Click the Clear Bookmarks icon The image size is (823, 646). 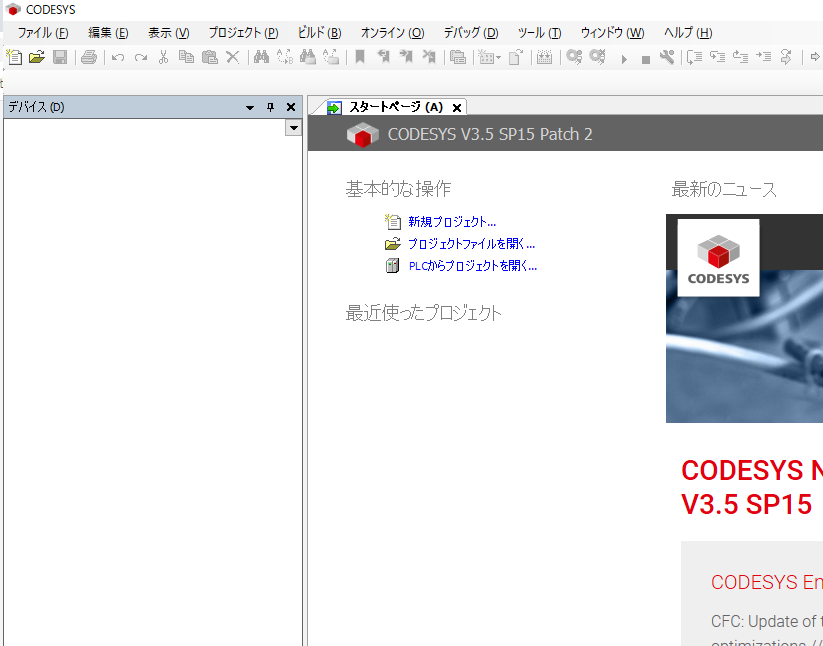(429, 57)
